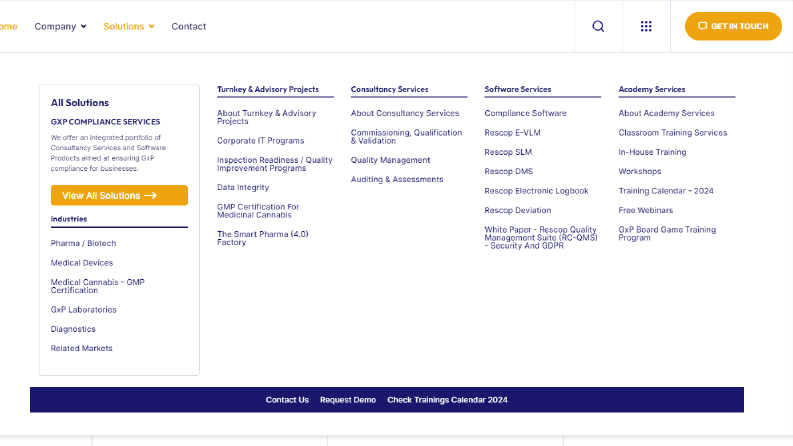This screenshot has width=793, height=446.
Task: Click the View All Solutions button
Action: coord(119,195)
